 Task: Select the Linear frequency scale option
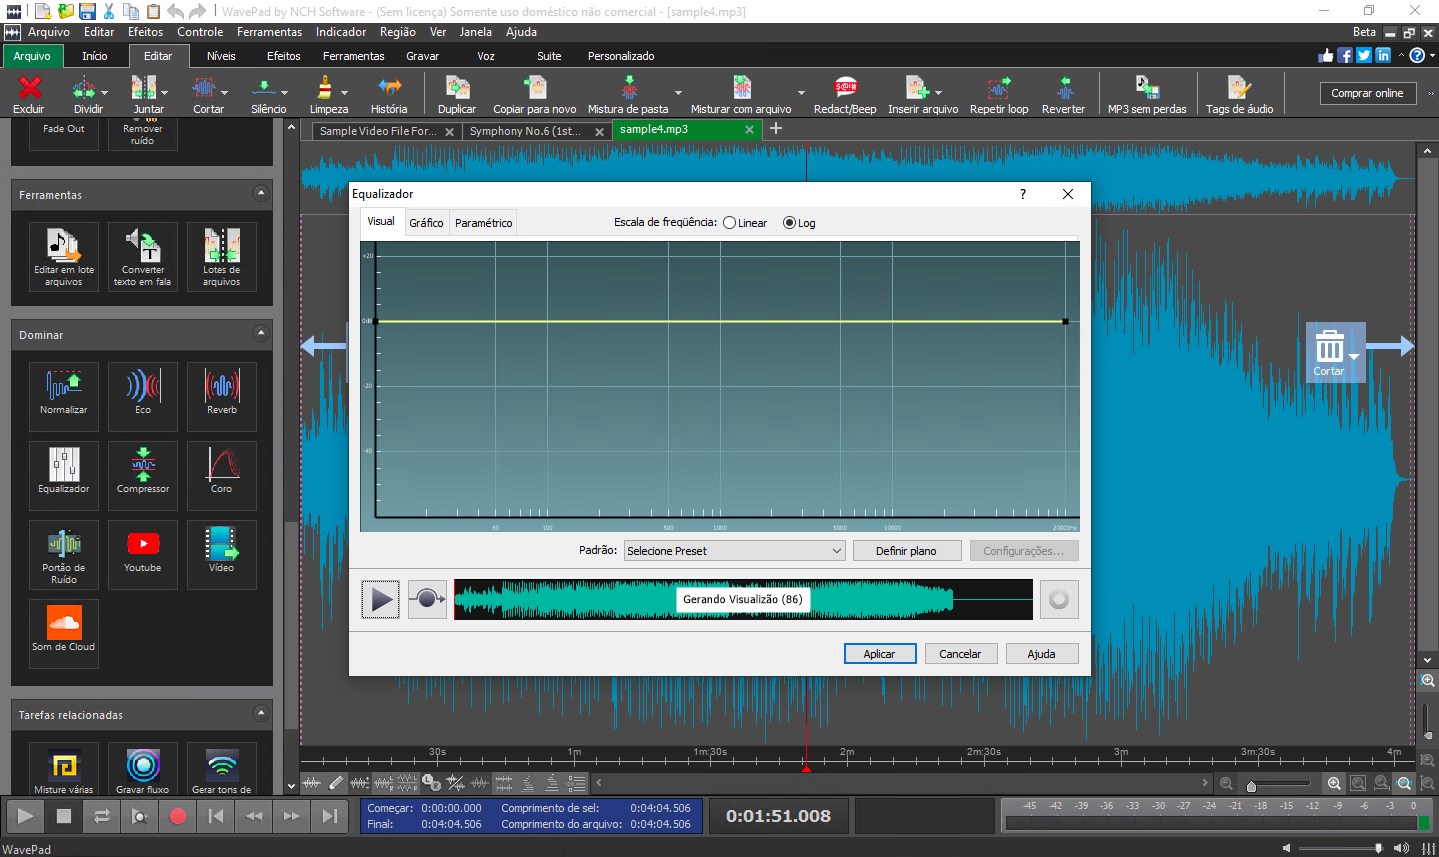coord(729,222)
